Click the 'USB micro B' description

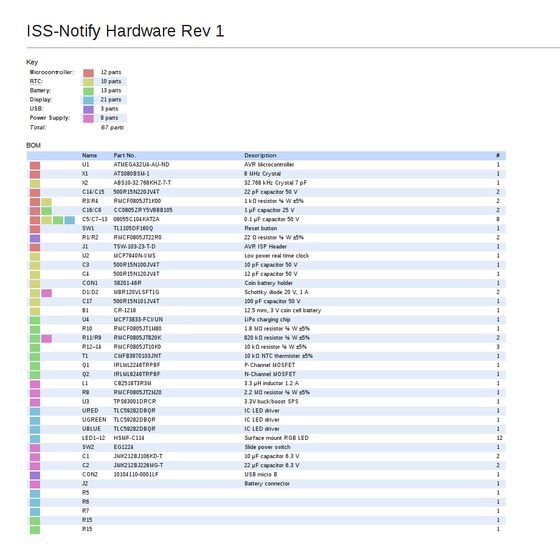[x=261, y=474]
